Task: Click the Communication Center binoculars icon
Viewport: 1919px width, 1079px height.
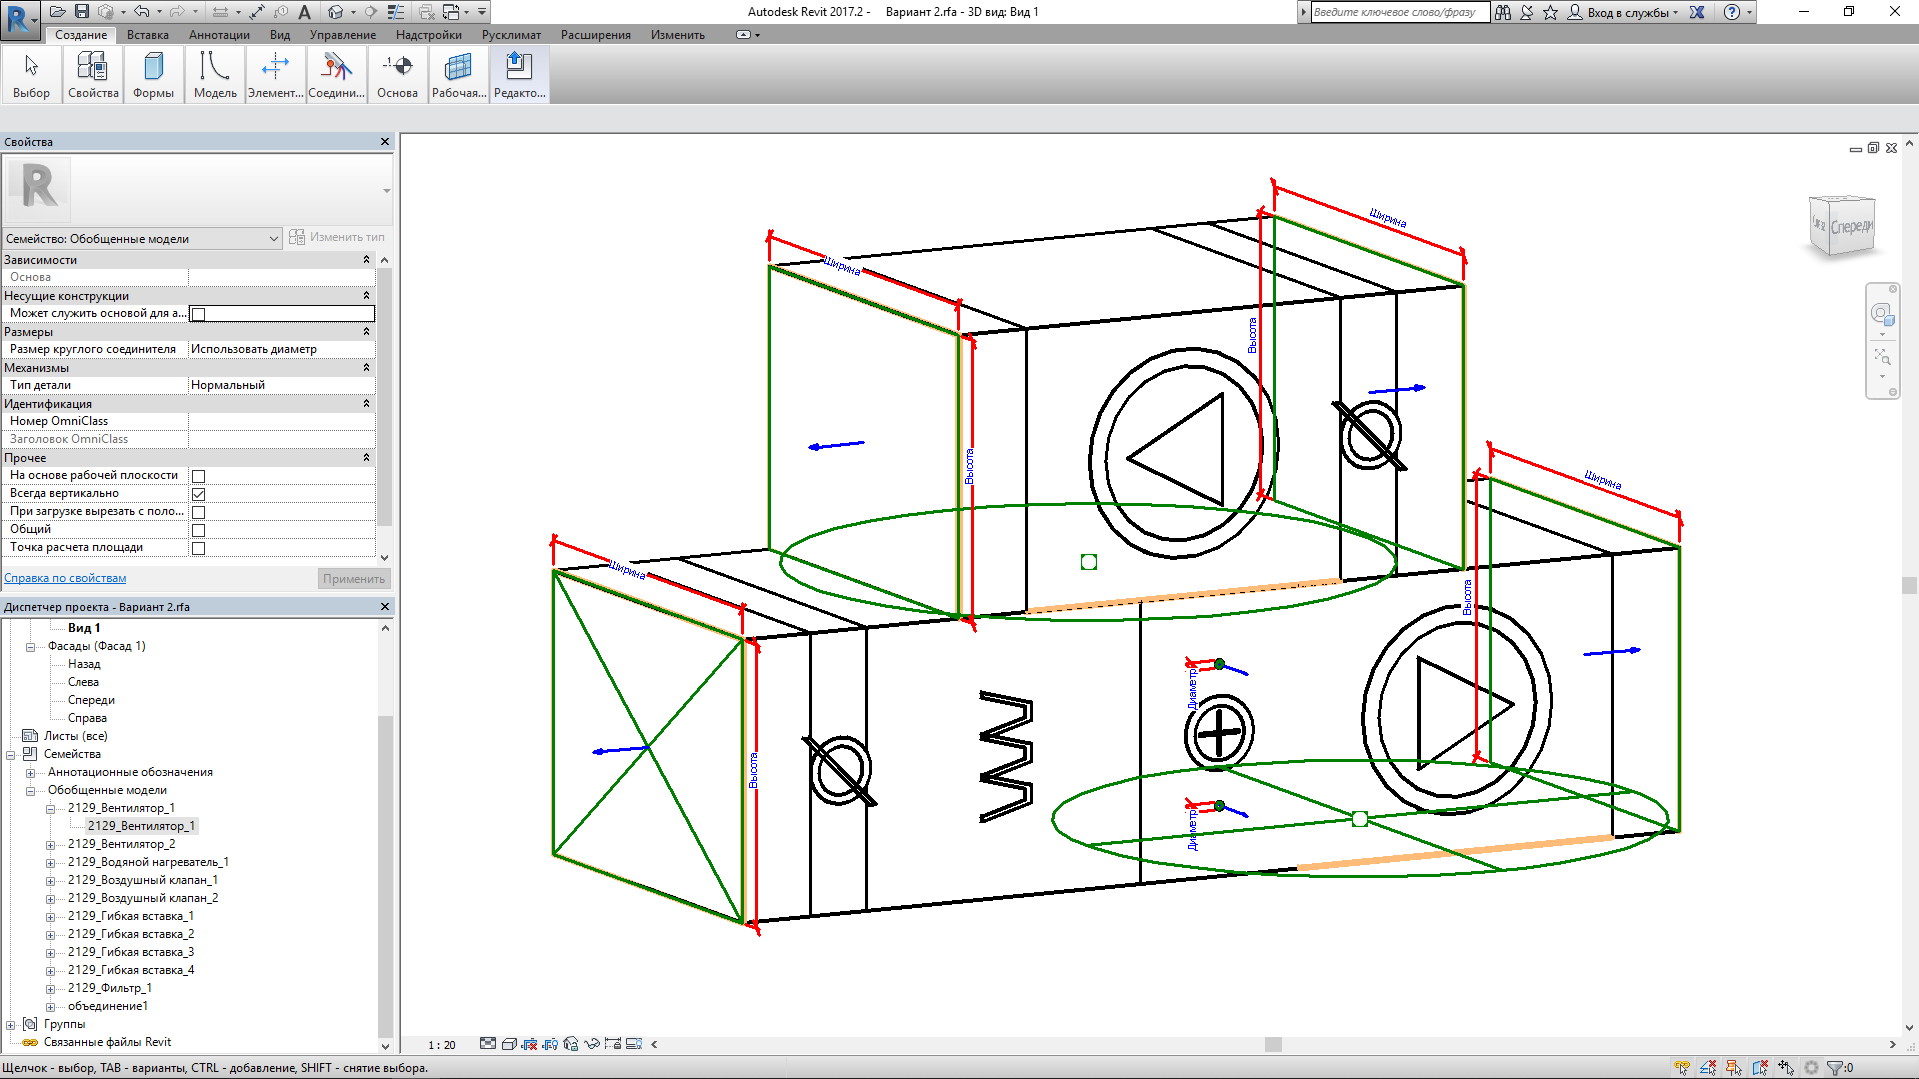Action: [1502, 12]
